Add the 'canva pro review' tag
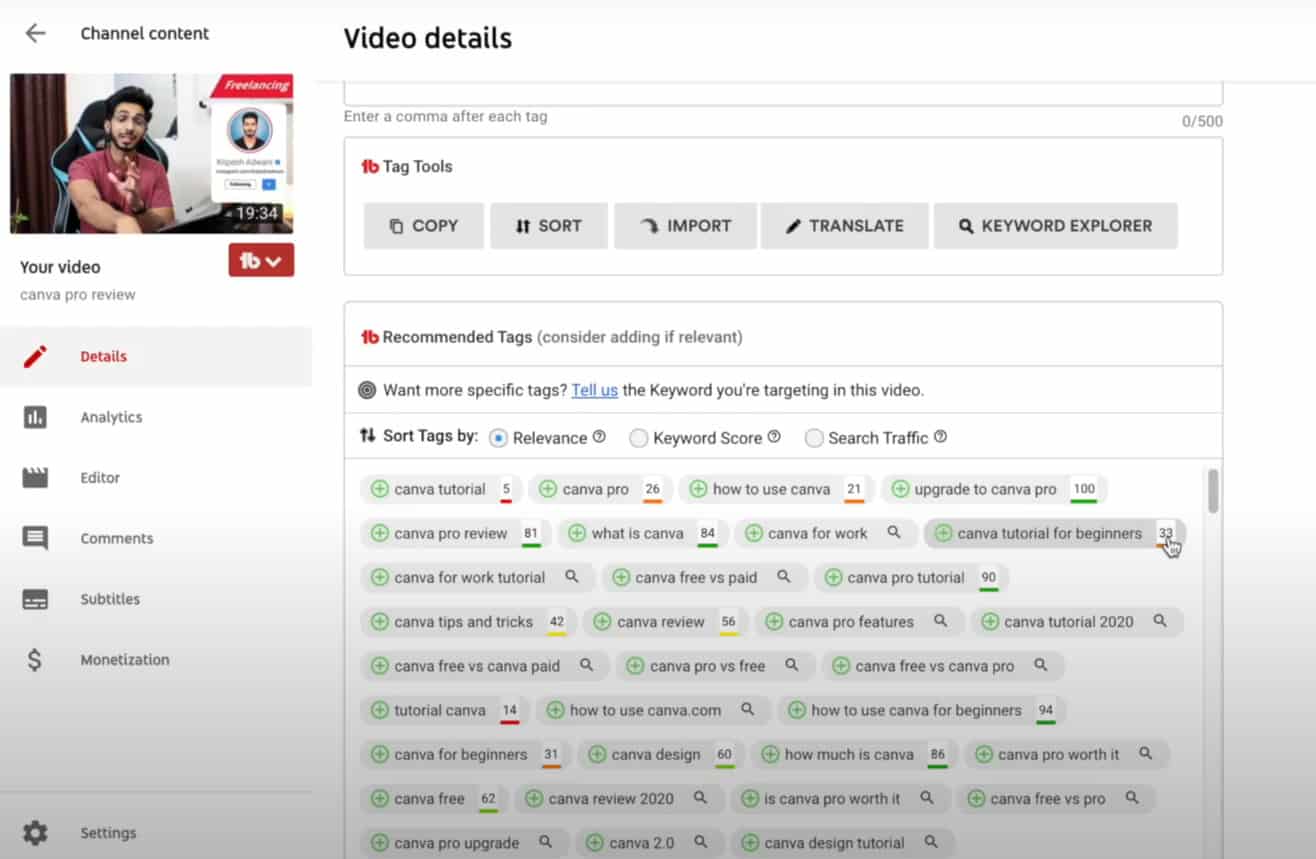This screenshot has height=859, width=1316. point(380,533)
